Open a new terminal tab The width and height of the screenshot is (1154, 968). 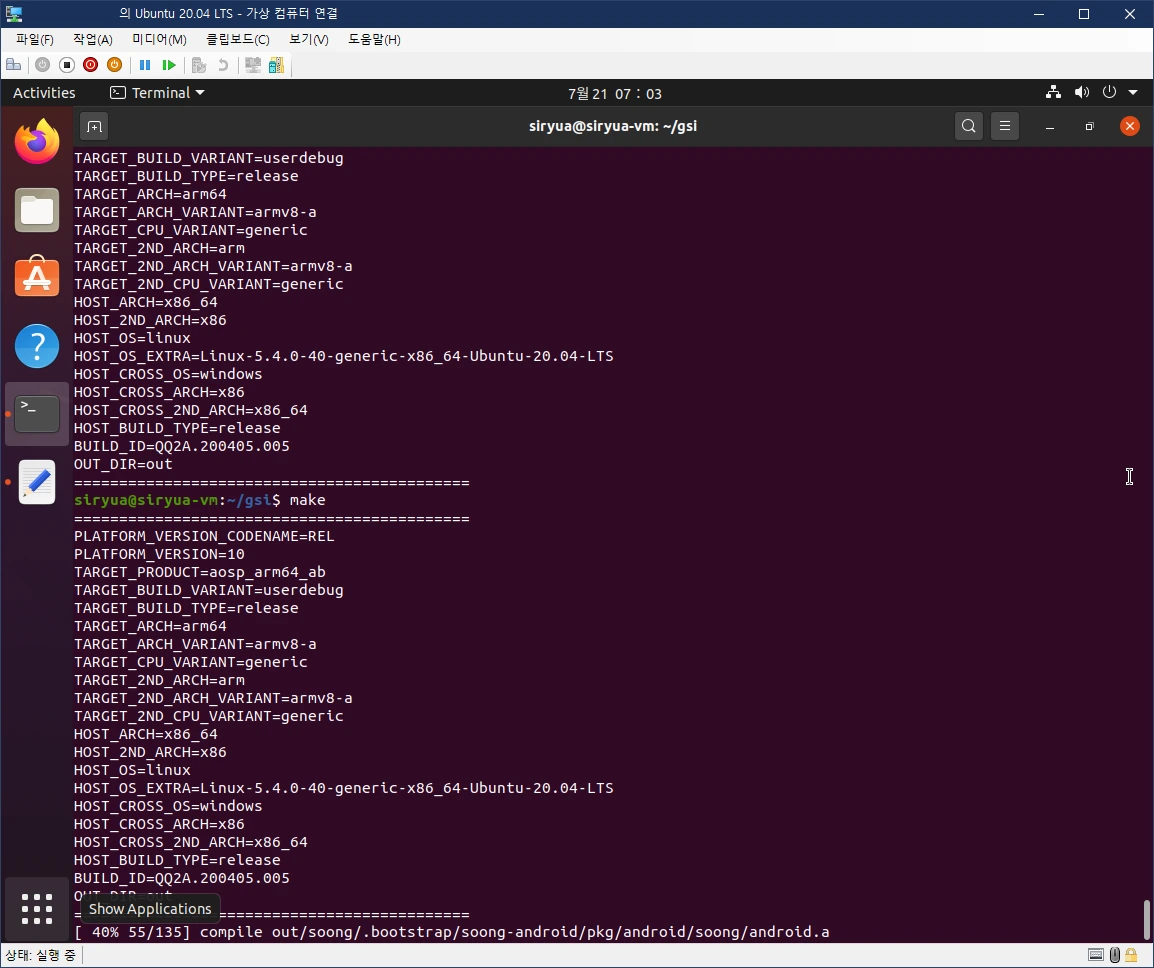[x=94, y=127]
